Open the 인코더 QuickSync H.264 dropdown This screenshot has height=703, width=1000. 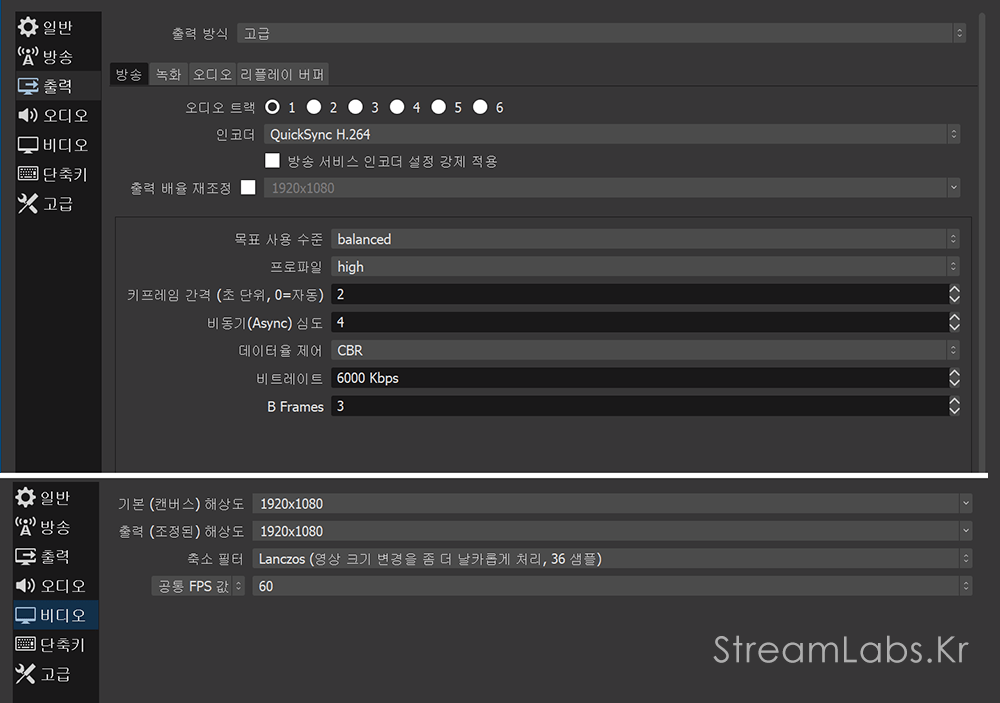point(612,134)
